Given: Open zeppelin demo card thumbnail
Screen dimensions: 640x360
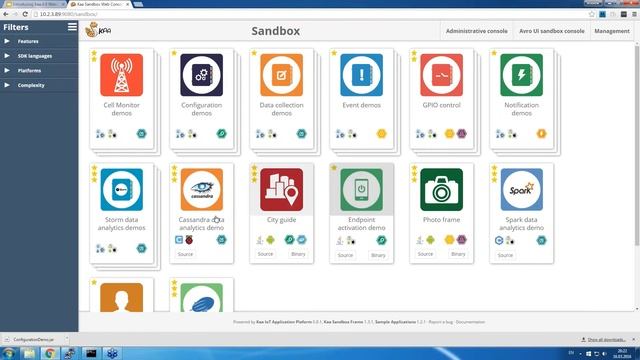Looking at the screenshot, I should tap(202, 298).
